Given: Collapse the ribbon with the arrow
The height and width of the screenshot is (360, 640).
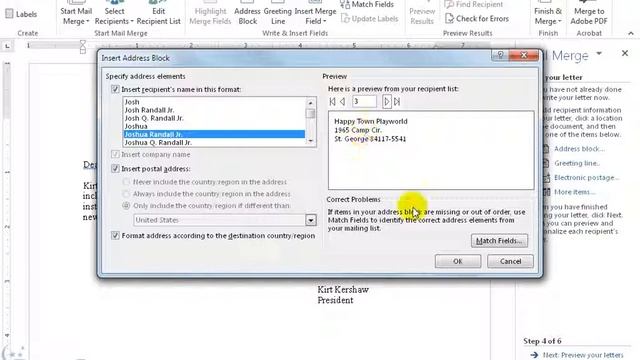Looking at the screenshot, I should [631, 33].
